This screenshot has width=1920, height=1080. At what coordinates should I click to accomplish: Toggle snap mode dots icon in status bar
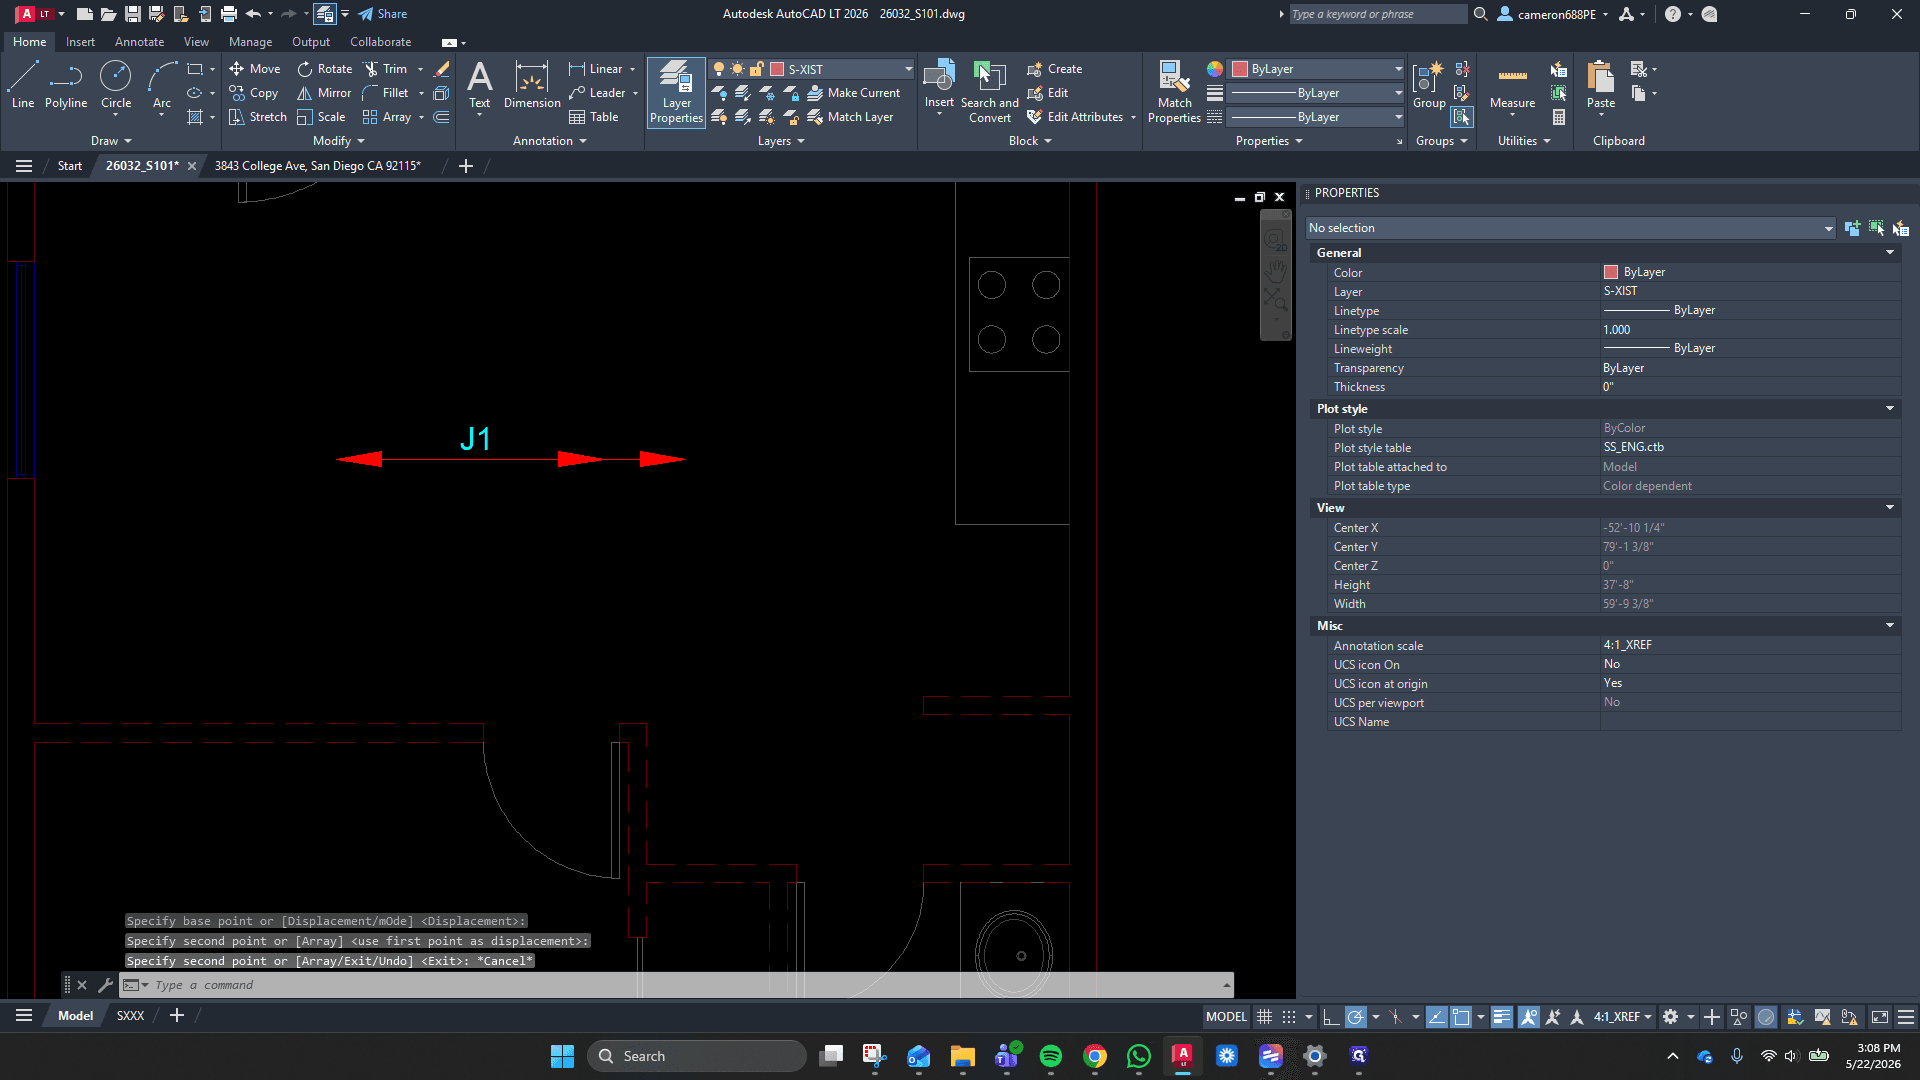1289,1017
